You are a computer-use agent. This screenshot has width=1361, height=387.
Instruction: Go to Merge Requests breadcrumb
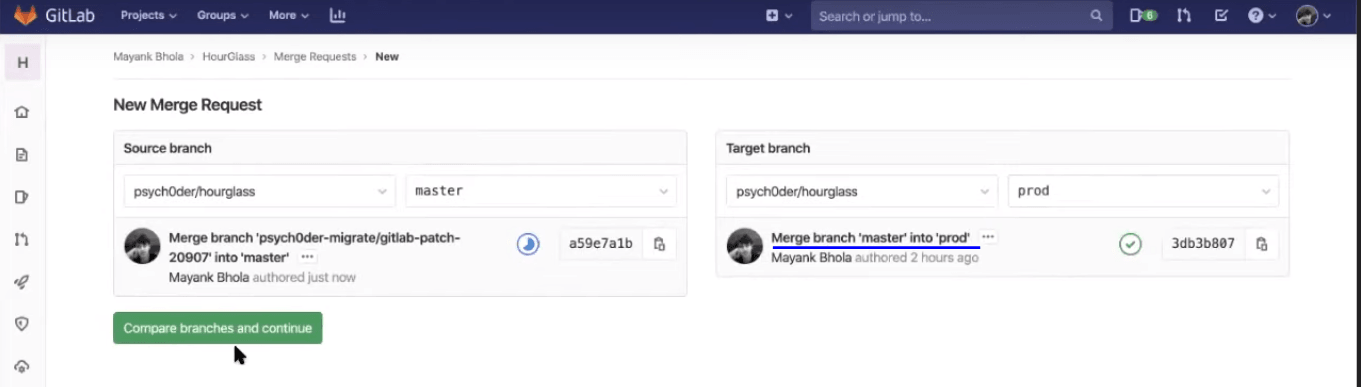pyautogui.click(x=315, y=57)
